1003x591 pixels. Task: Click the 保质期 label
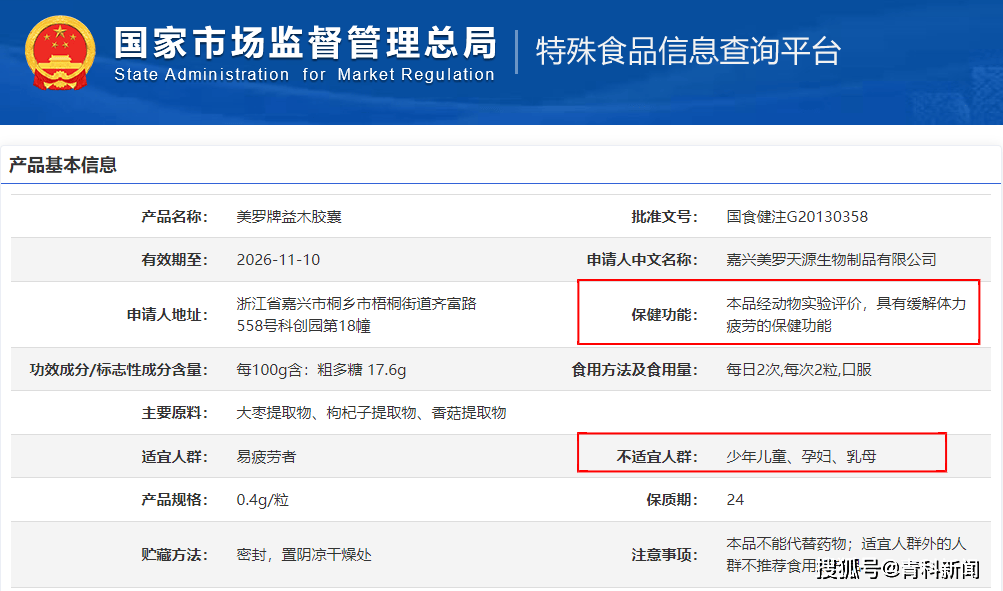coord(672,500)
